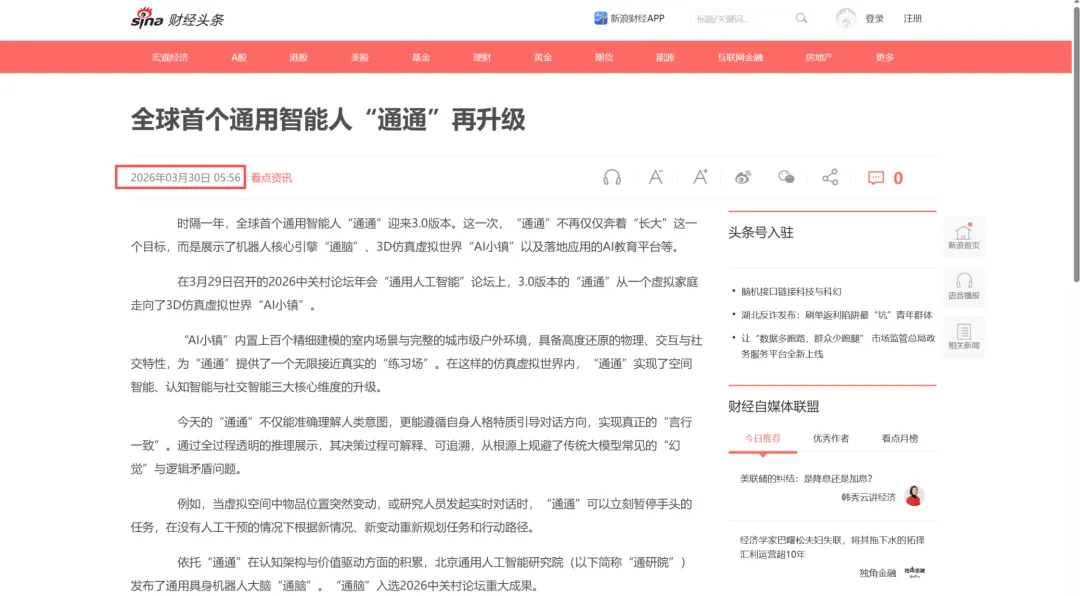Open 美股 navigation item
Viewport: 1080px width, 596px height.
click(360, 57)
